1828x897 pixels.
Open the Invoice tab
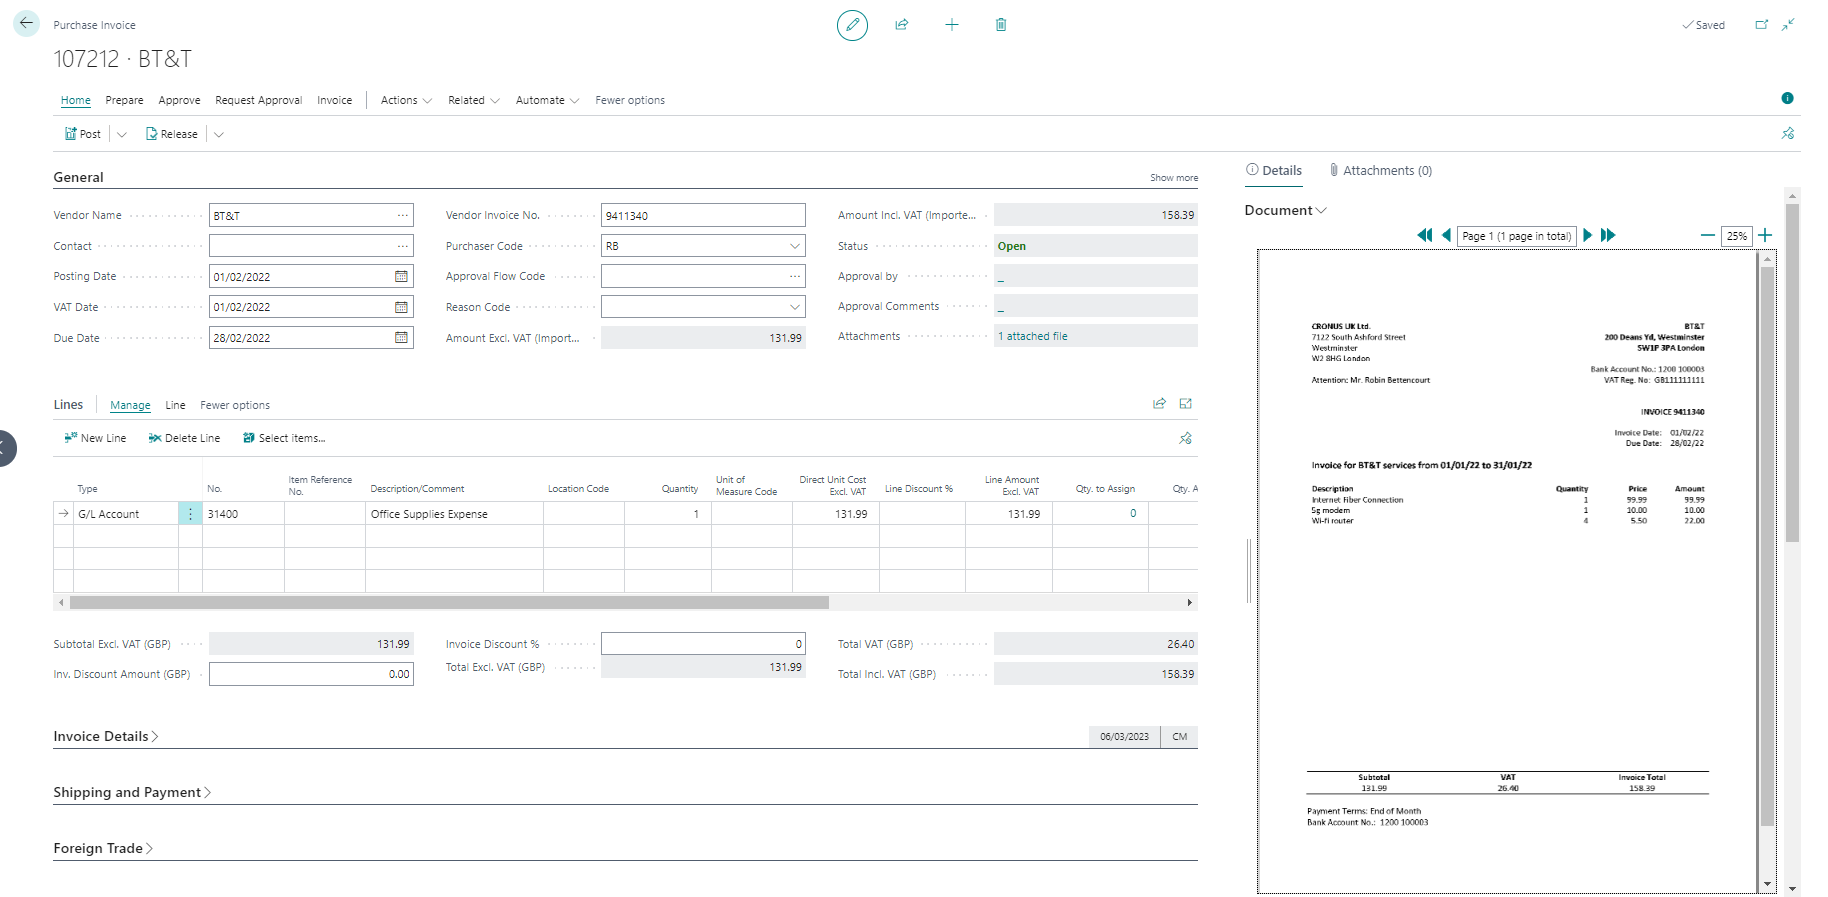click(335, 100)
